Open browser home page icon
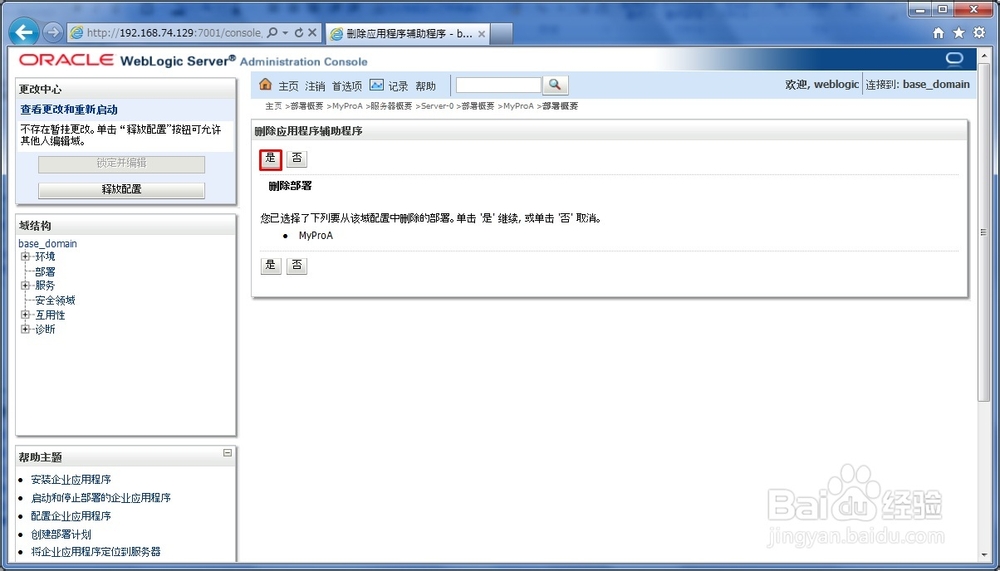Screen dimensions: 1000x571 coord(938,33)
